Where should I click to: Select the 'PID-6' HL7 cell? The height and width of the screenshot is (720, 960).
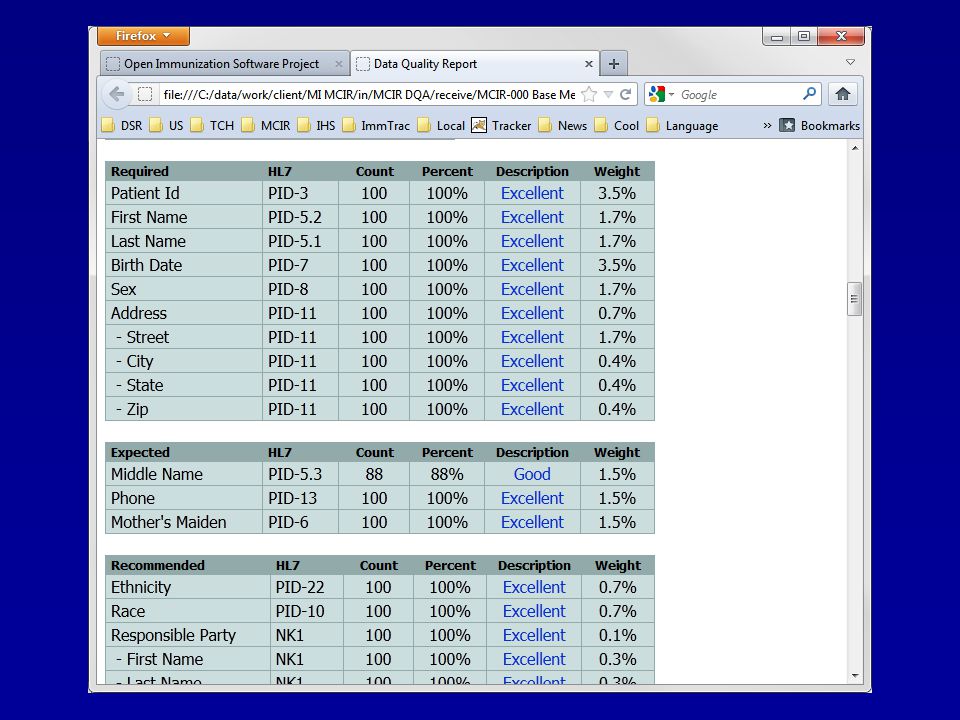coord(300,522)
